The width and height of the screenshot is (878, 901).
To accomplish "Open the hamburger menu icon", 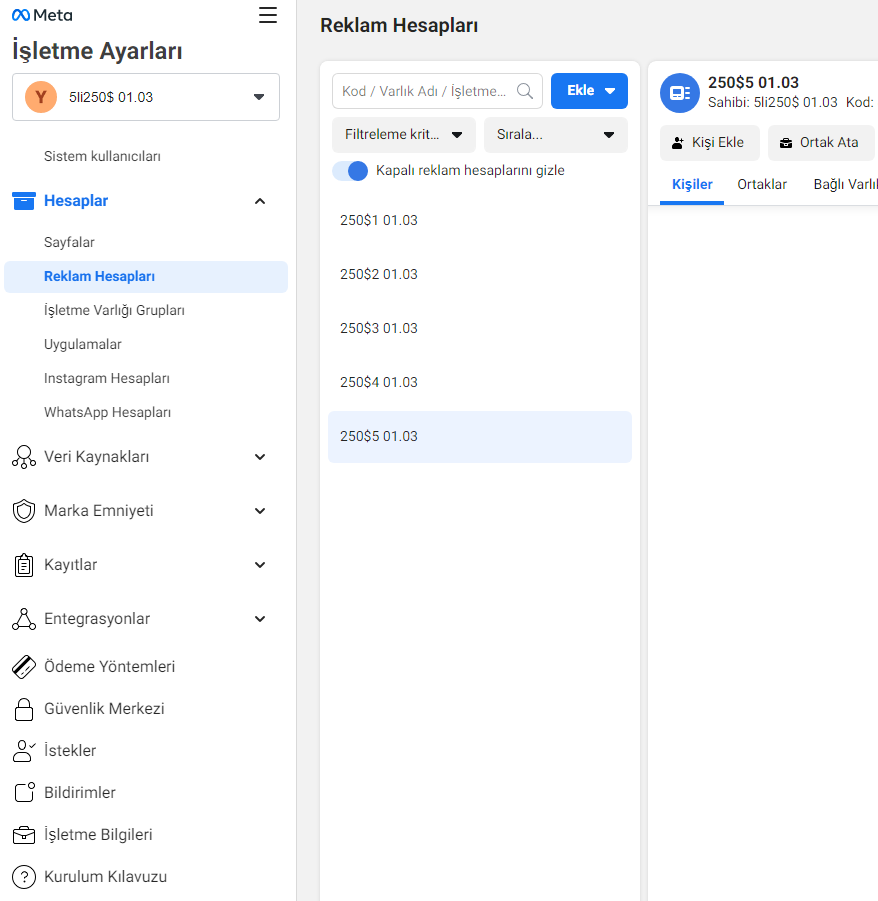I will [268, 15].
